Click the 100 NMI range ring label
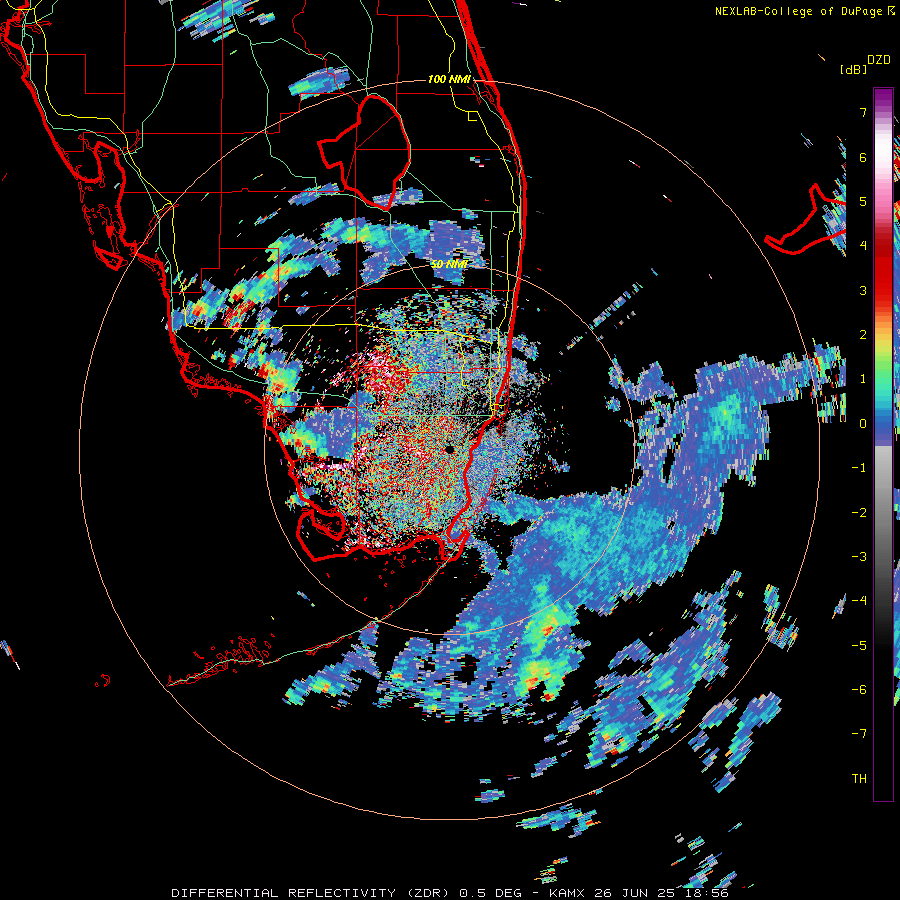Image resolution: width=900 pixels, height=900 pixels. 449,79
